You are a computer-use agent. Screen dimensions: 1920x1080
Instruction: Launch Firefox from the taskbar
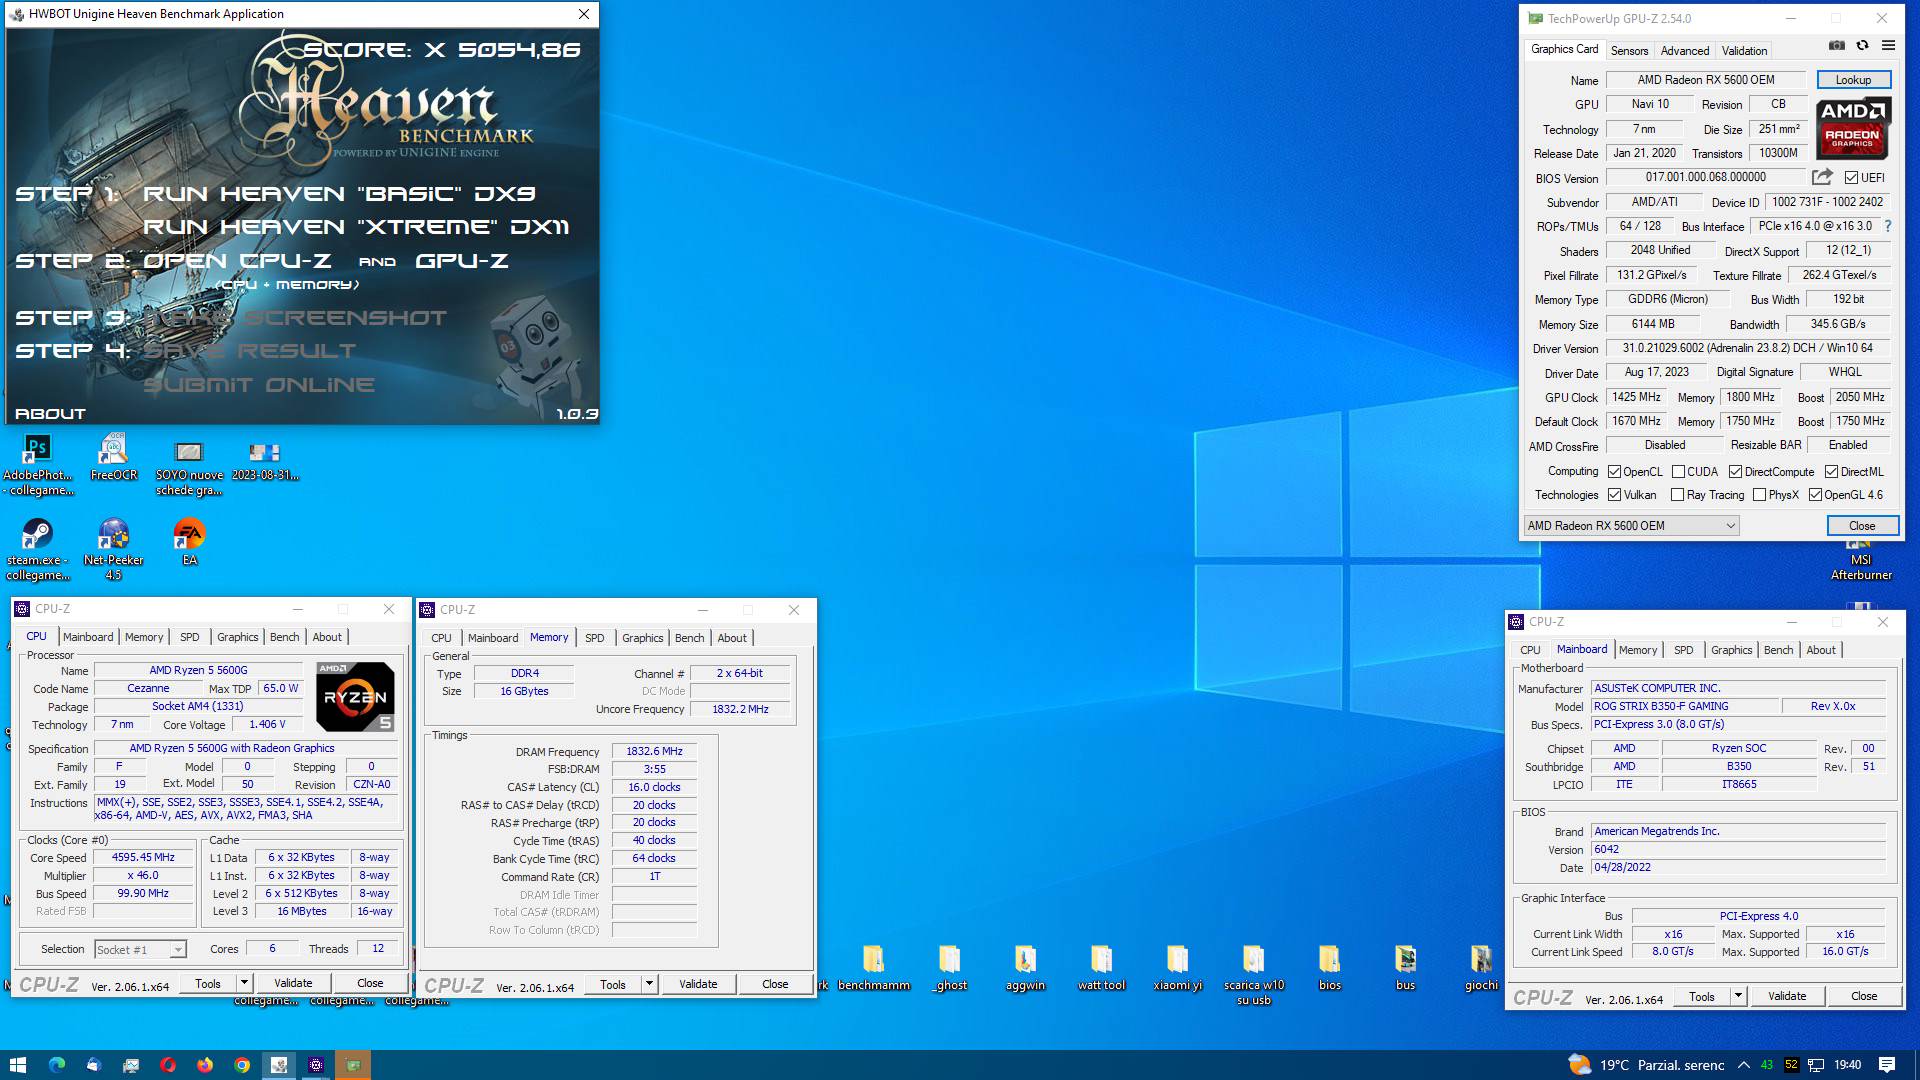coord(205,1065)
